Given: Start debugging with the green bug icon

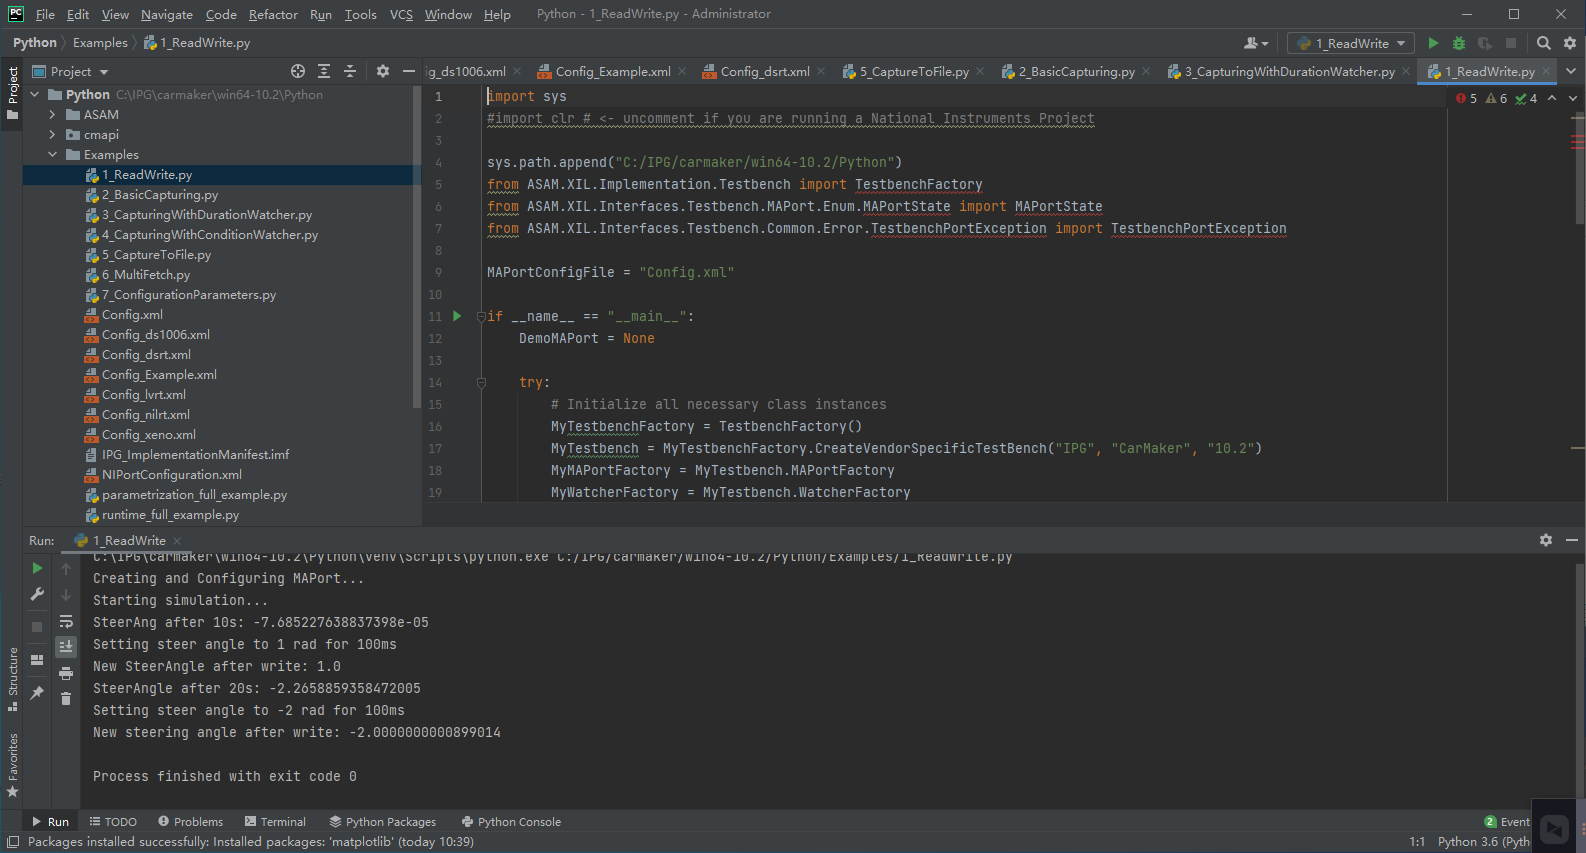Looking at the screenshot, I should [x=1459, y=43].
